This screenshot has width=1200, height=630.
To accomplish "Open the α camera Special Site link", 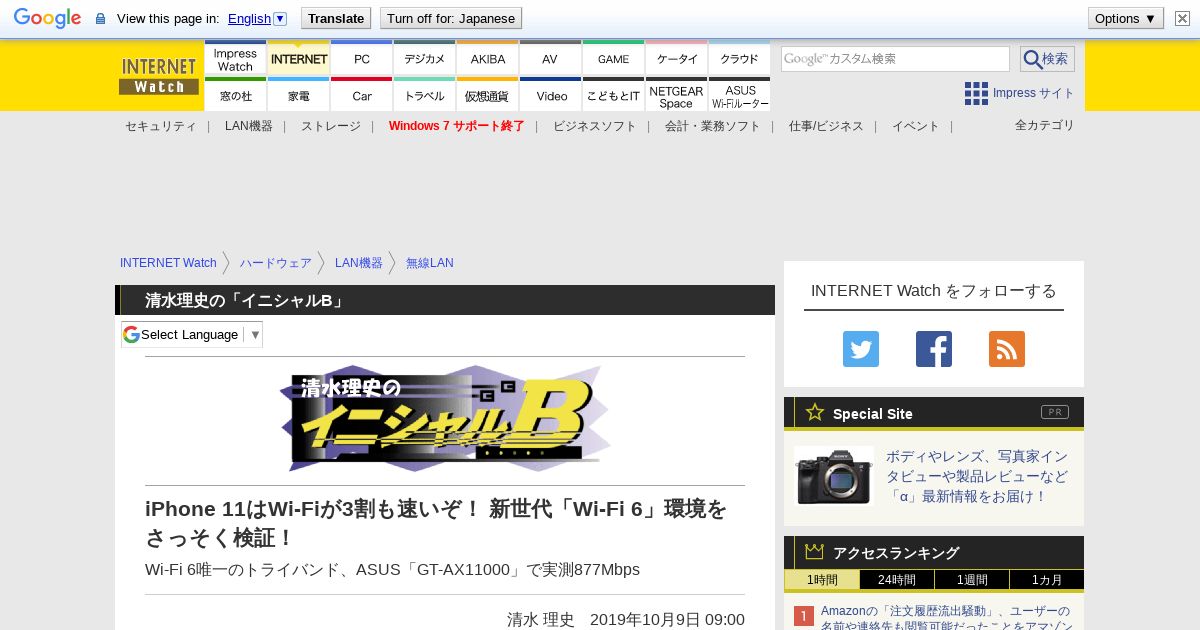I will click(977, 476).
